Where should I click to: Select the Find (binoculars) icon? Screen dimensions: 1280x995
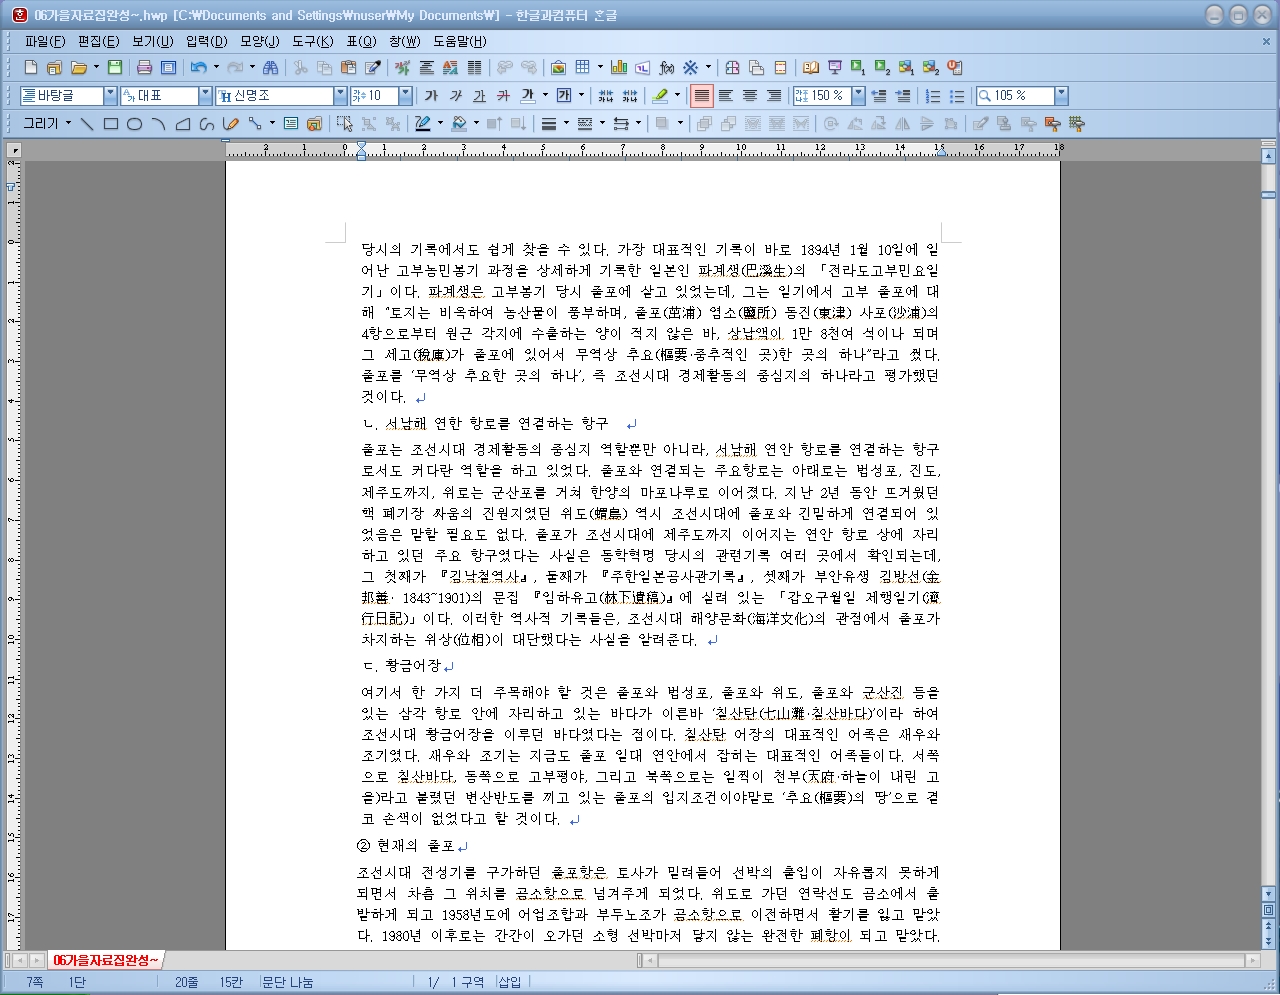click(270, 66)
